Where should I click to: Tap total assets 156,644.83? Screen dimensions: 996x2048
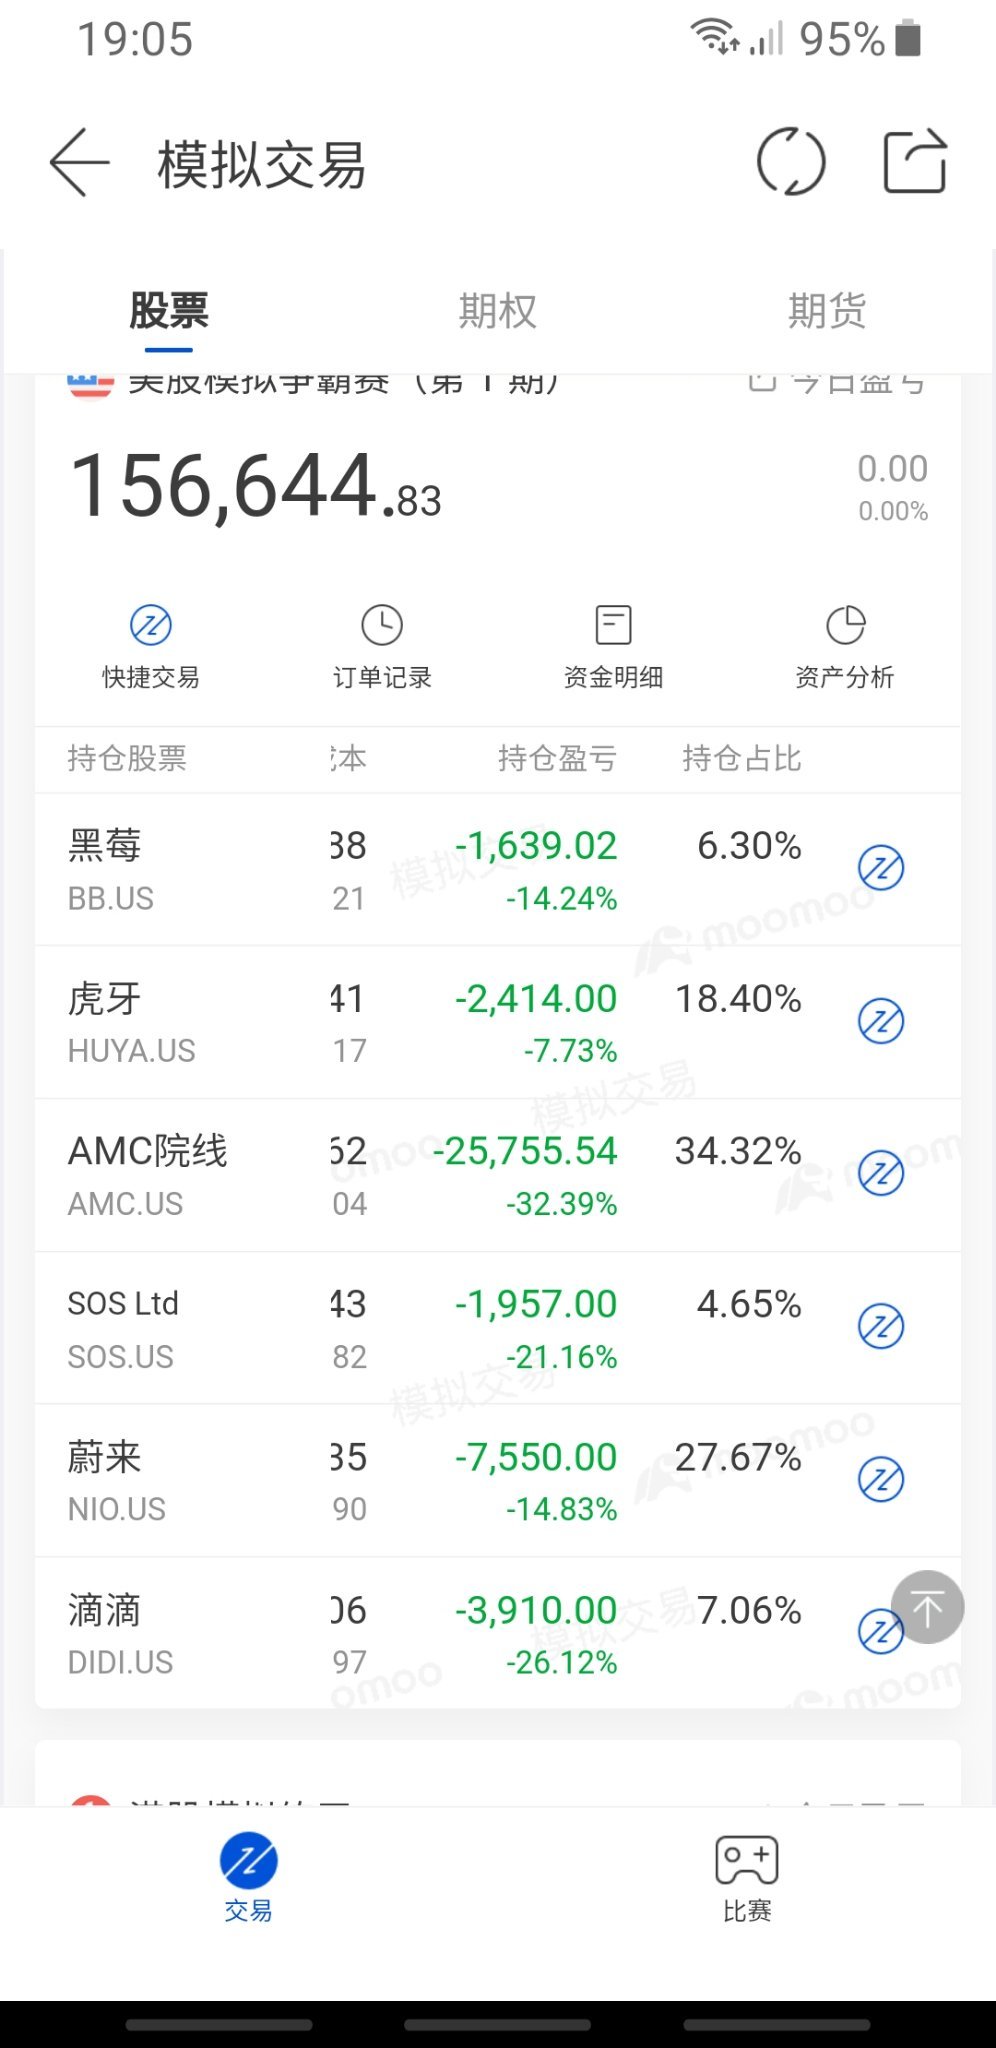pos(256,487)
